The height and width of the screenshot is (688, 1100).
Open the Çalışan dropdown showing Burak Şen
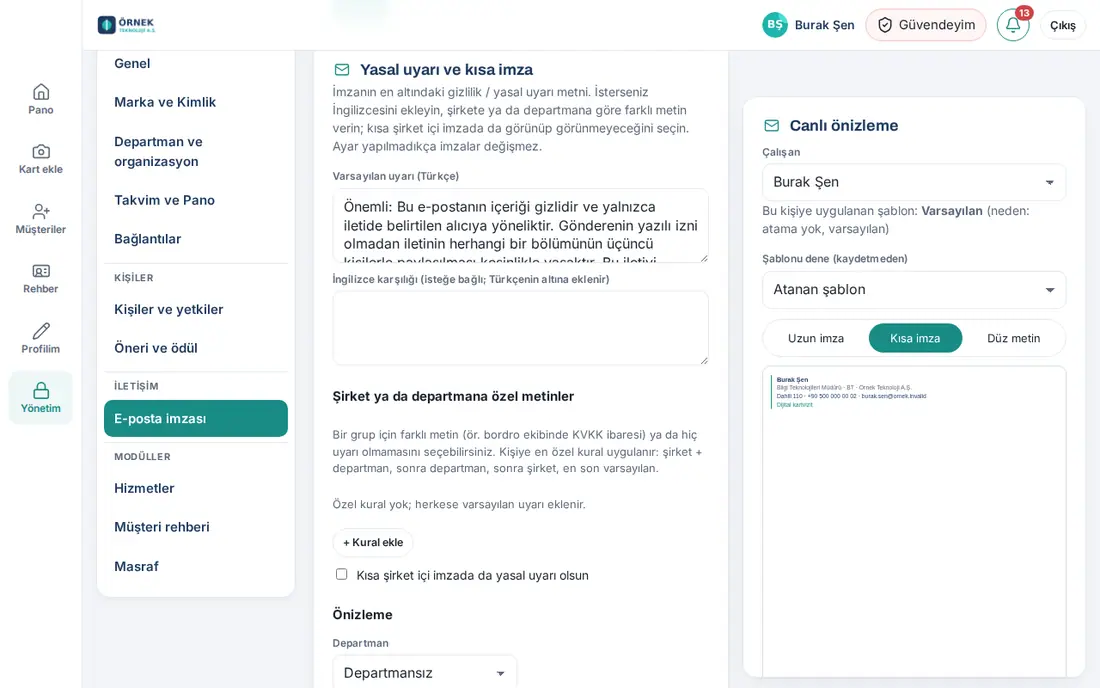913,182
